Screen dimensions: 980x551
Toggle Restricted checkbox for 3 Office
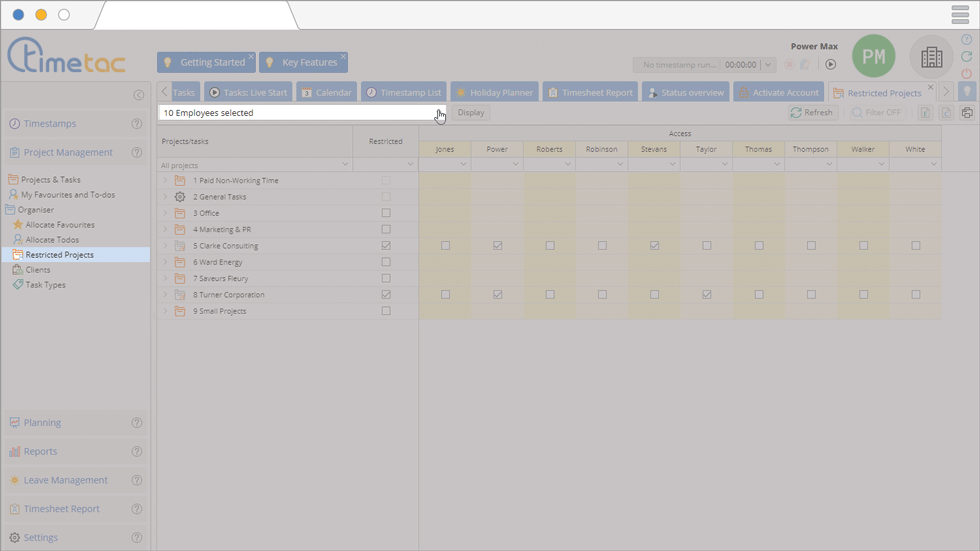[x=386, y=213]
